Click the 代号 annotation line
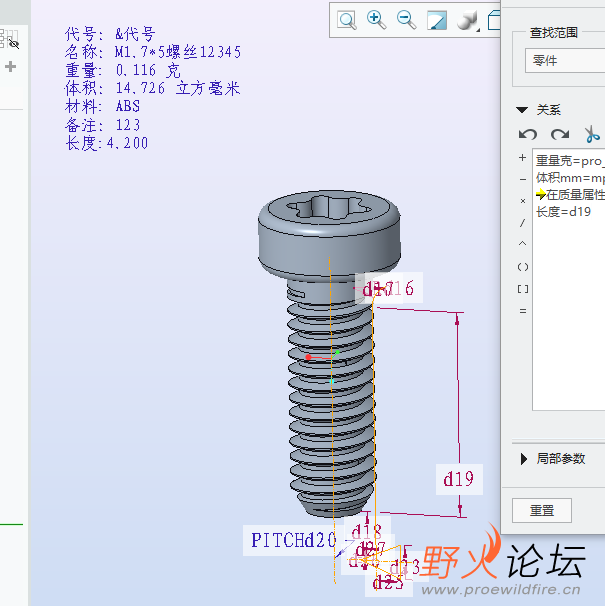Viewport: 605px width, 606px height. (x=110, y=34)
